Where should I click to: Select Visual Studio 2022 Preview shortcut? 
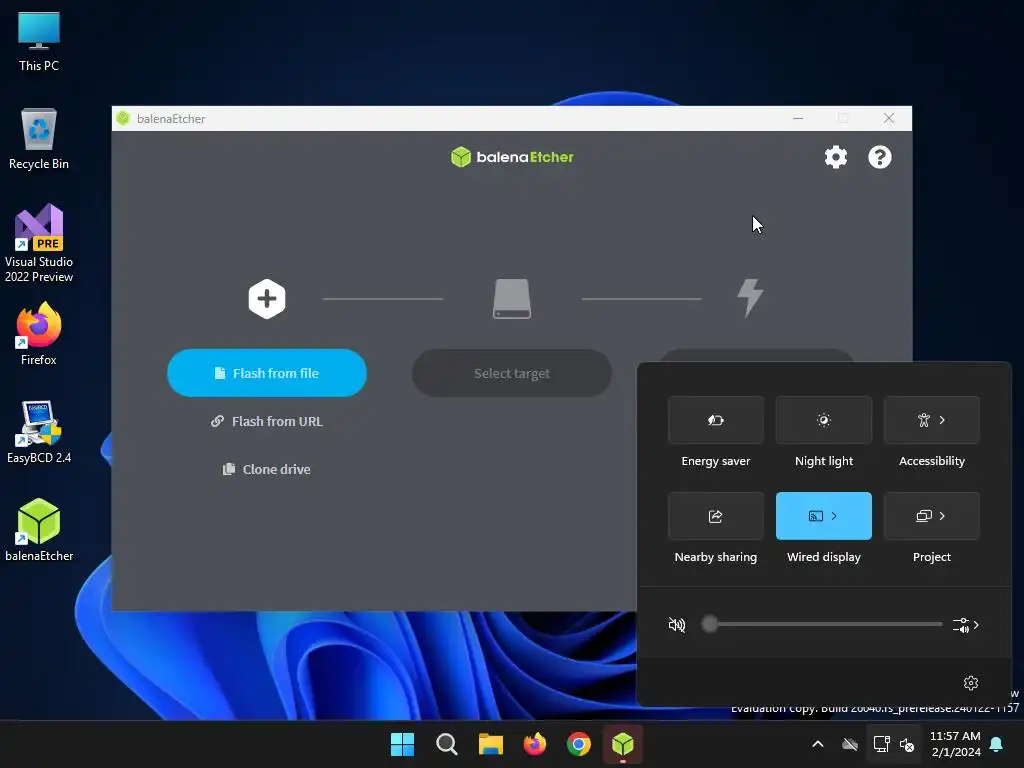point(39,244)
